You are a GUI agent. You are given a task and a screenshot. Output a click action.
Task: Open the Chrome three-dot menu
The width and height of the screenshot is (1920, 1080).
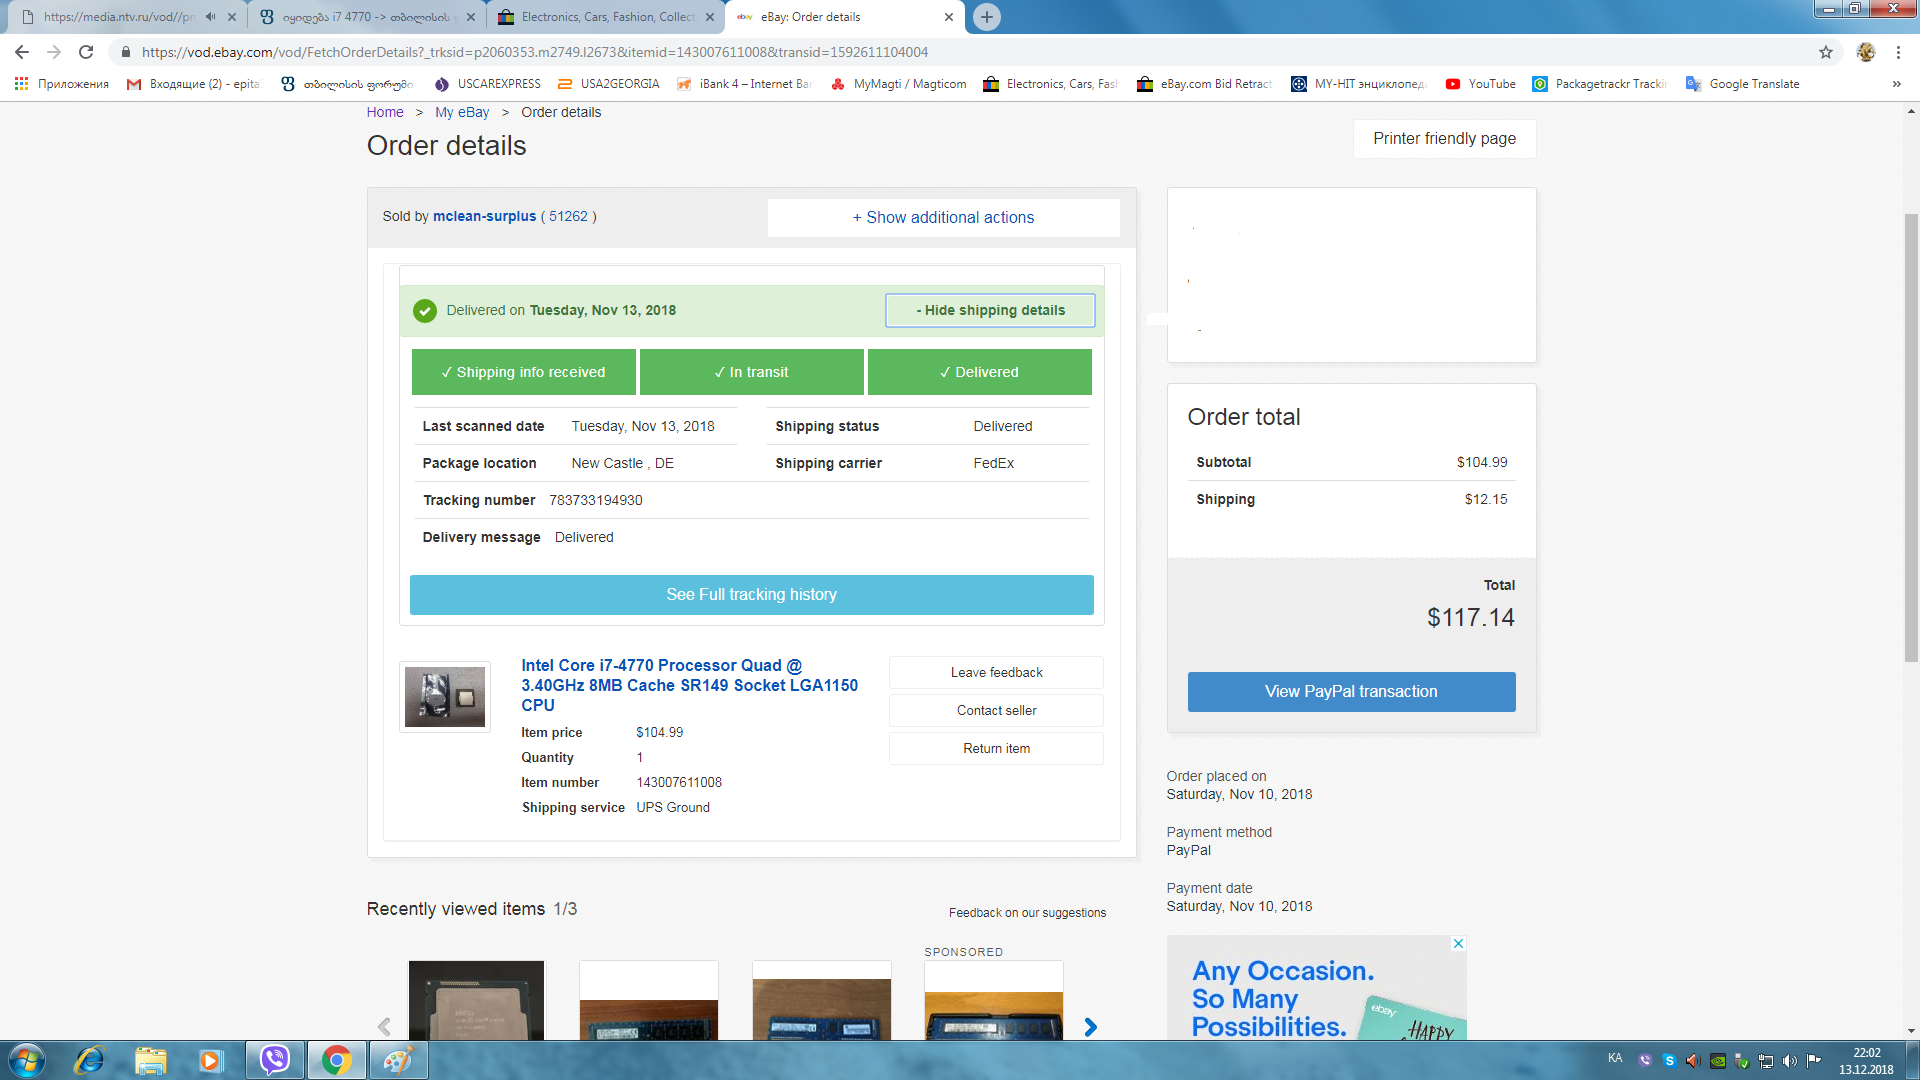click(1898, 52)
